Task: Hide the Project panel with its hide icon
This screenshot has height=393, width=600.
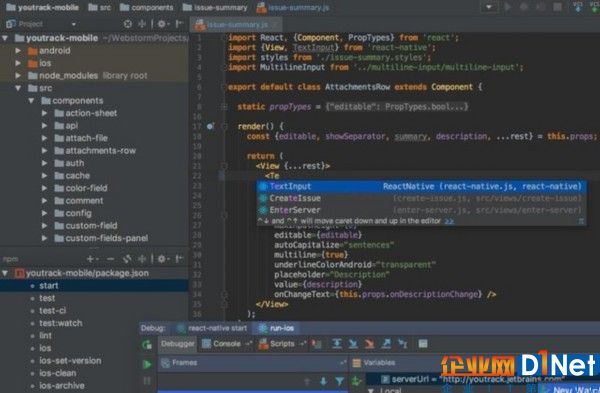Action: click(x=179, y=24)
